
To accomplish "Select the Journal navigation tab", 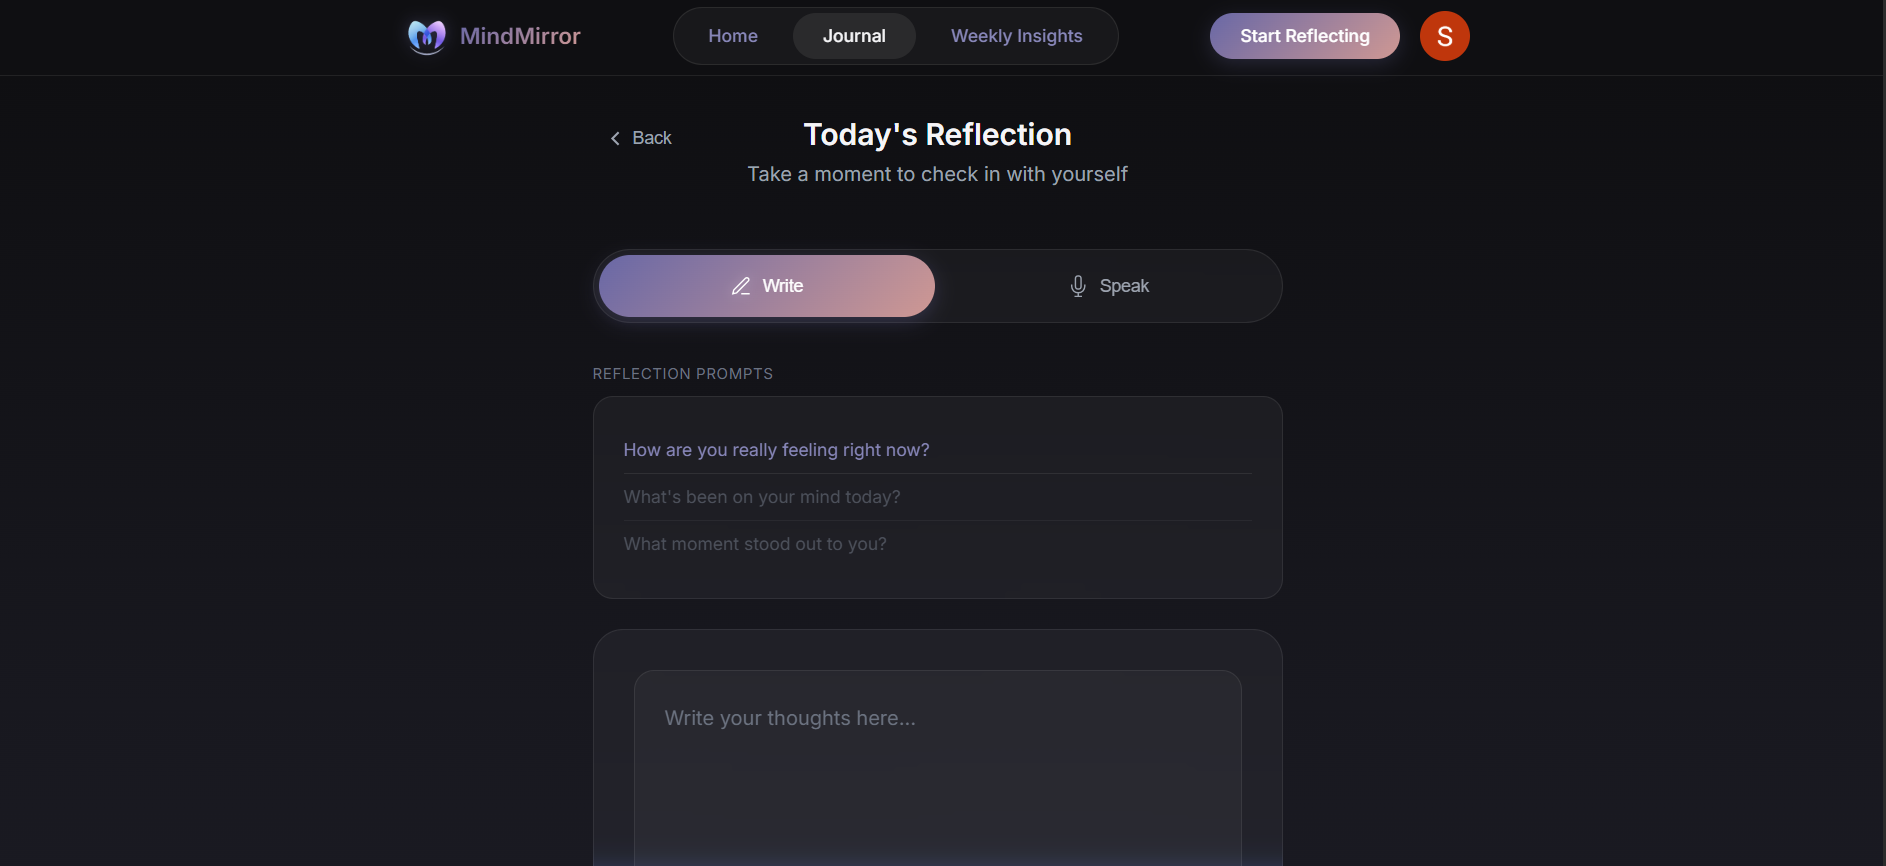I will point(854,36).
